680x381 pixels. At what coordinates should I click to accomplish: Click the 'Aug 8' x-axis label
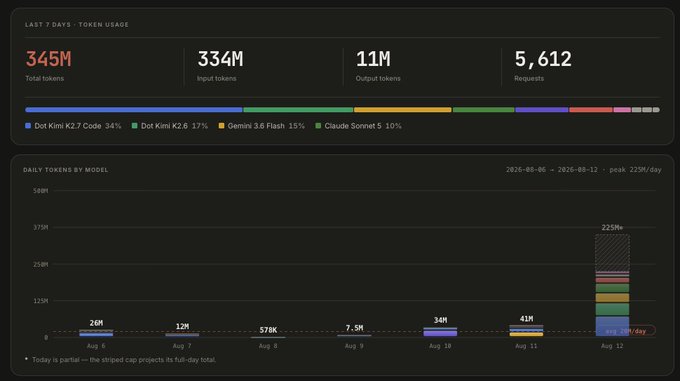[x=268, y=346]
